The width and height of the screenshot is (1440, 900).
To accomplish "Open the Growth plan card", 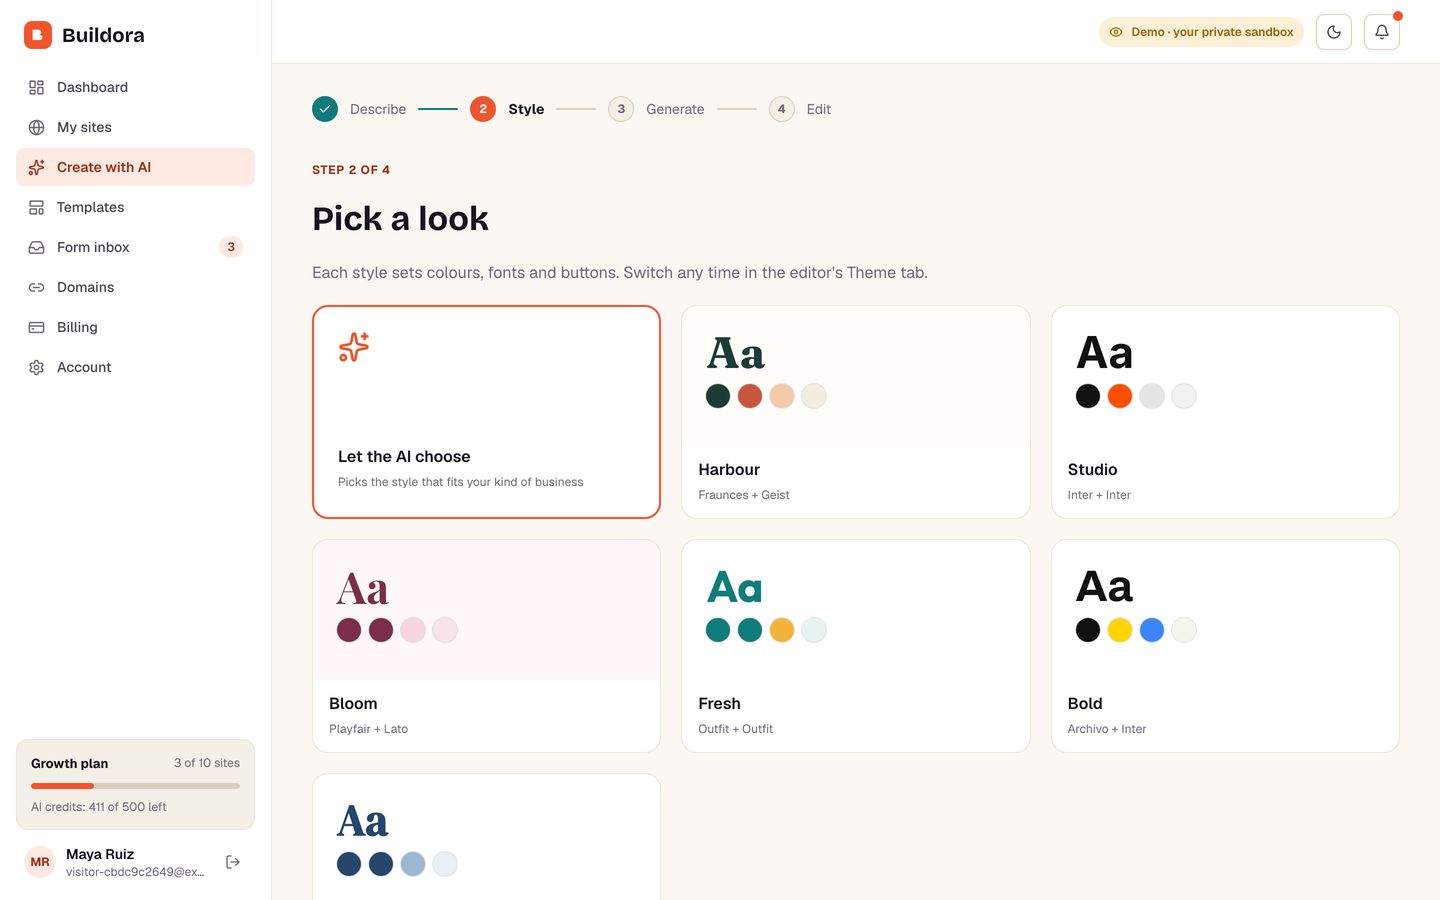I will point(135,785).
